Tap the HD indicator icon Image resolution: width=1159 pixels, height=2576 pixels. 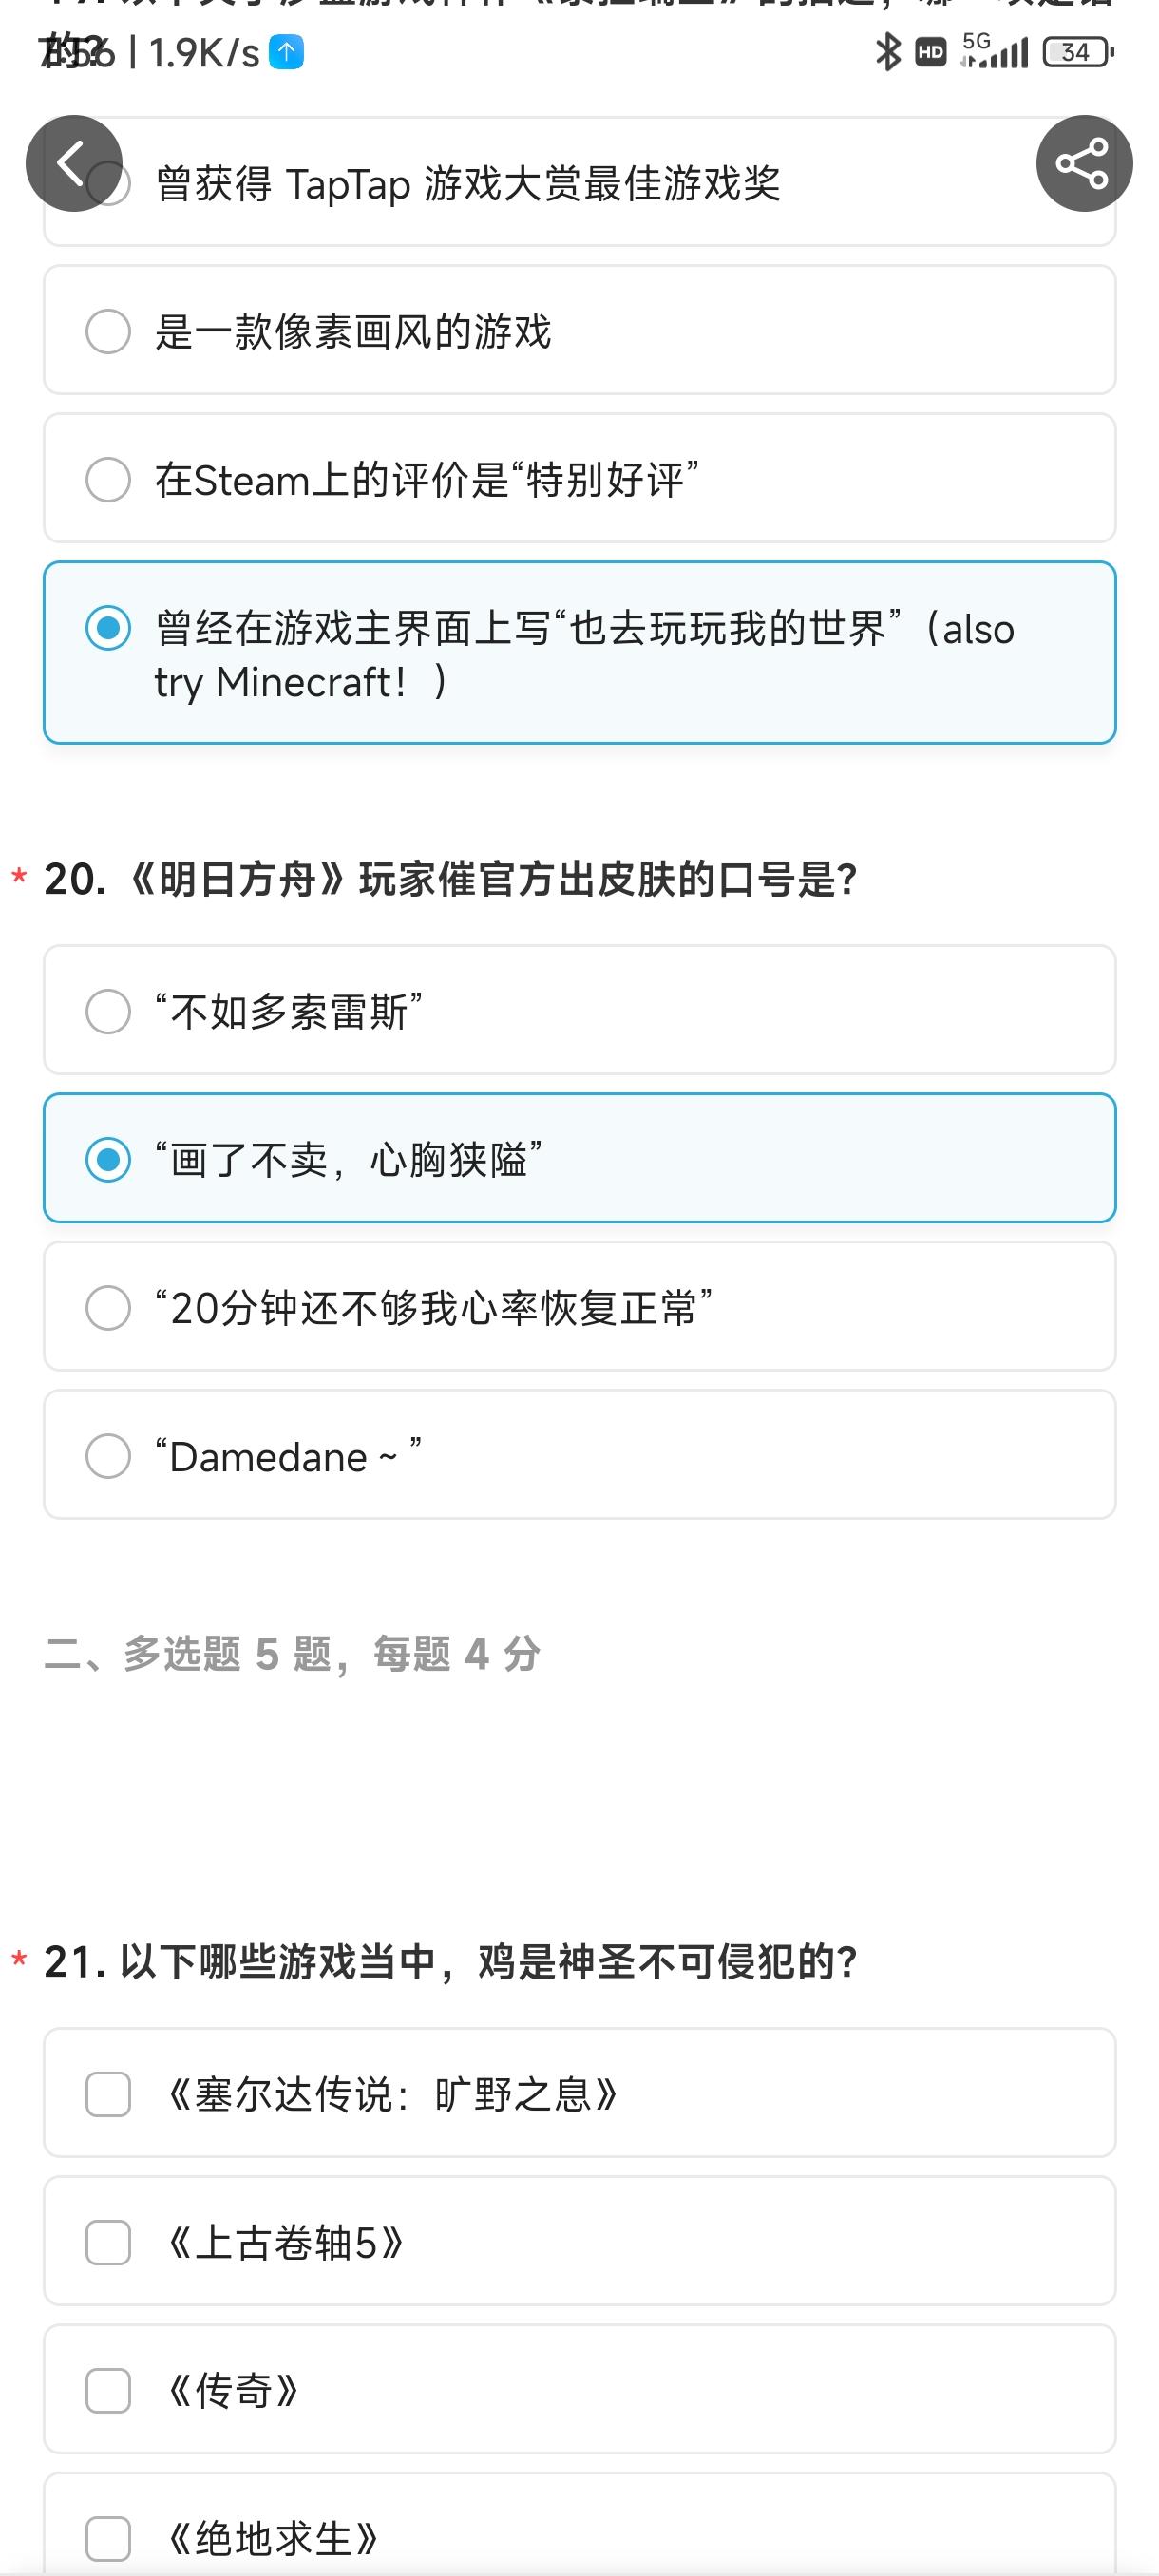931,52
